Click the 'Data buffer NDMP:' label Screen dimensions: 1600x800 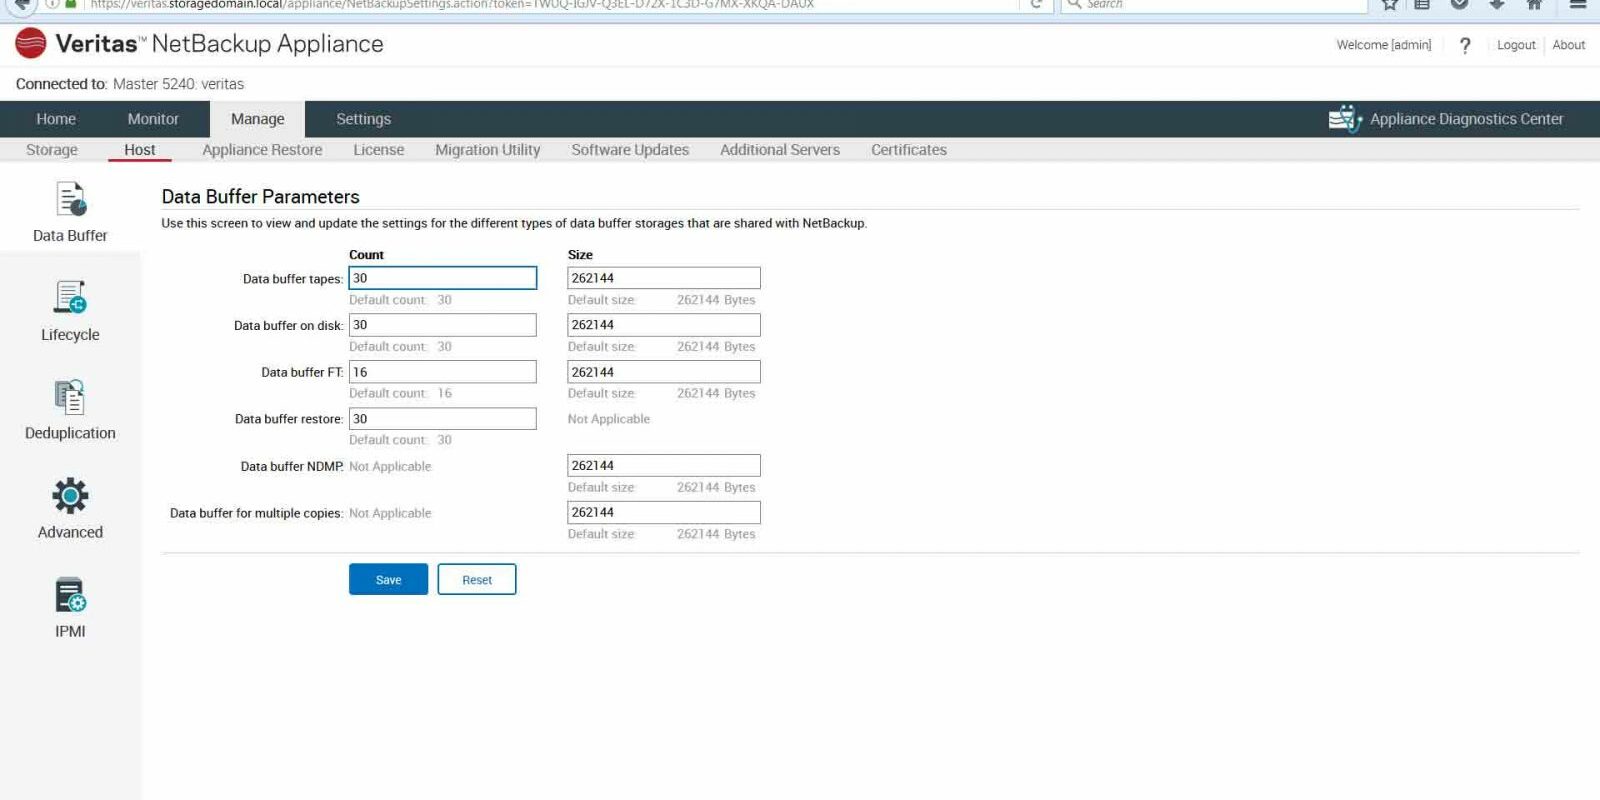292,467
